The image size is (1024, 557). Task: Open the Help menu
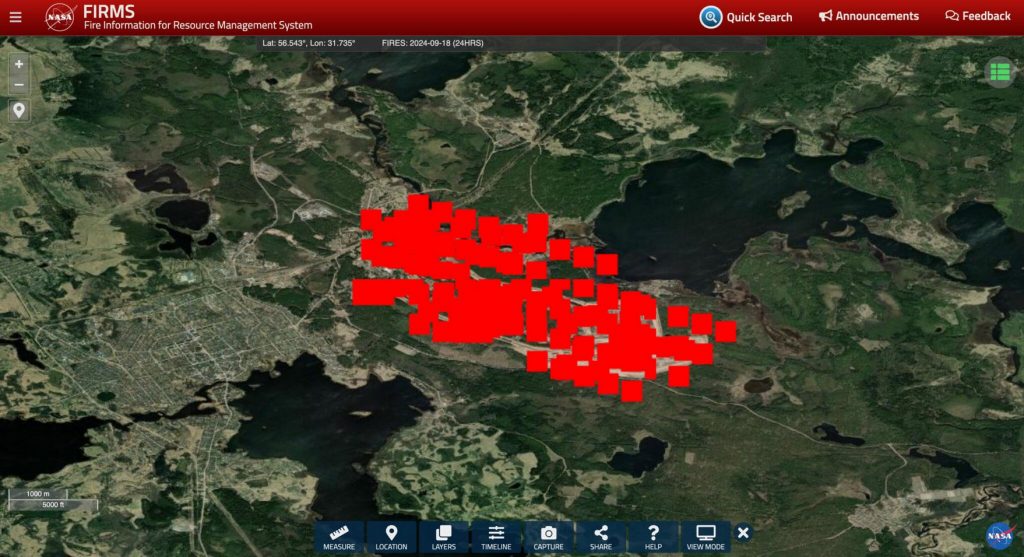(653, 537)
